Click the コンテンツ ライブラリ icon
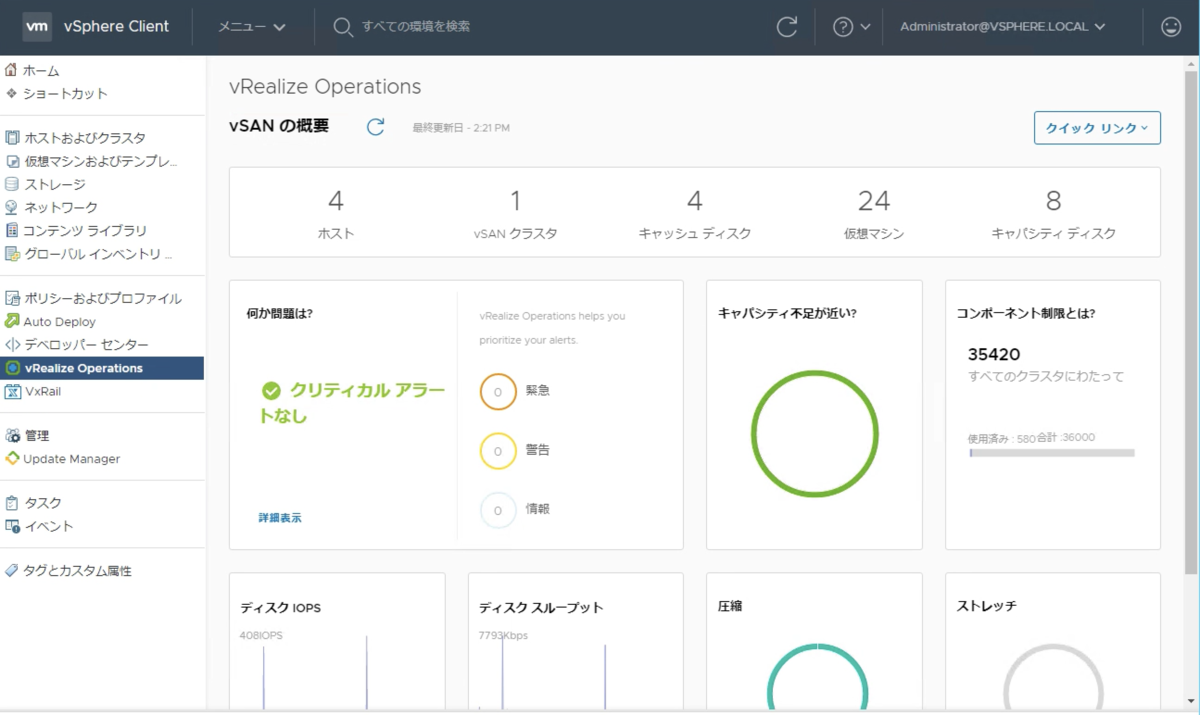The image size is (1200, 715). coord(12,230)
